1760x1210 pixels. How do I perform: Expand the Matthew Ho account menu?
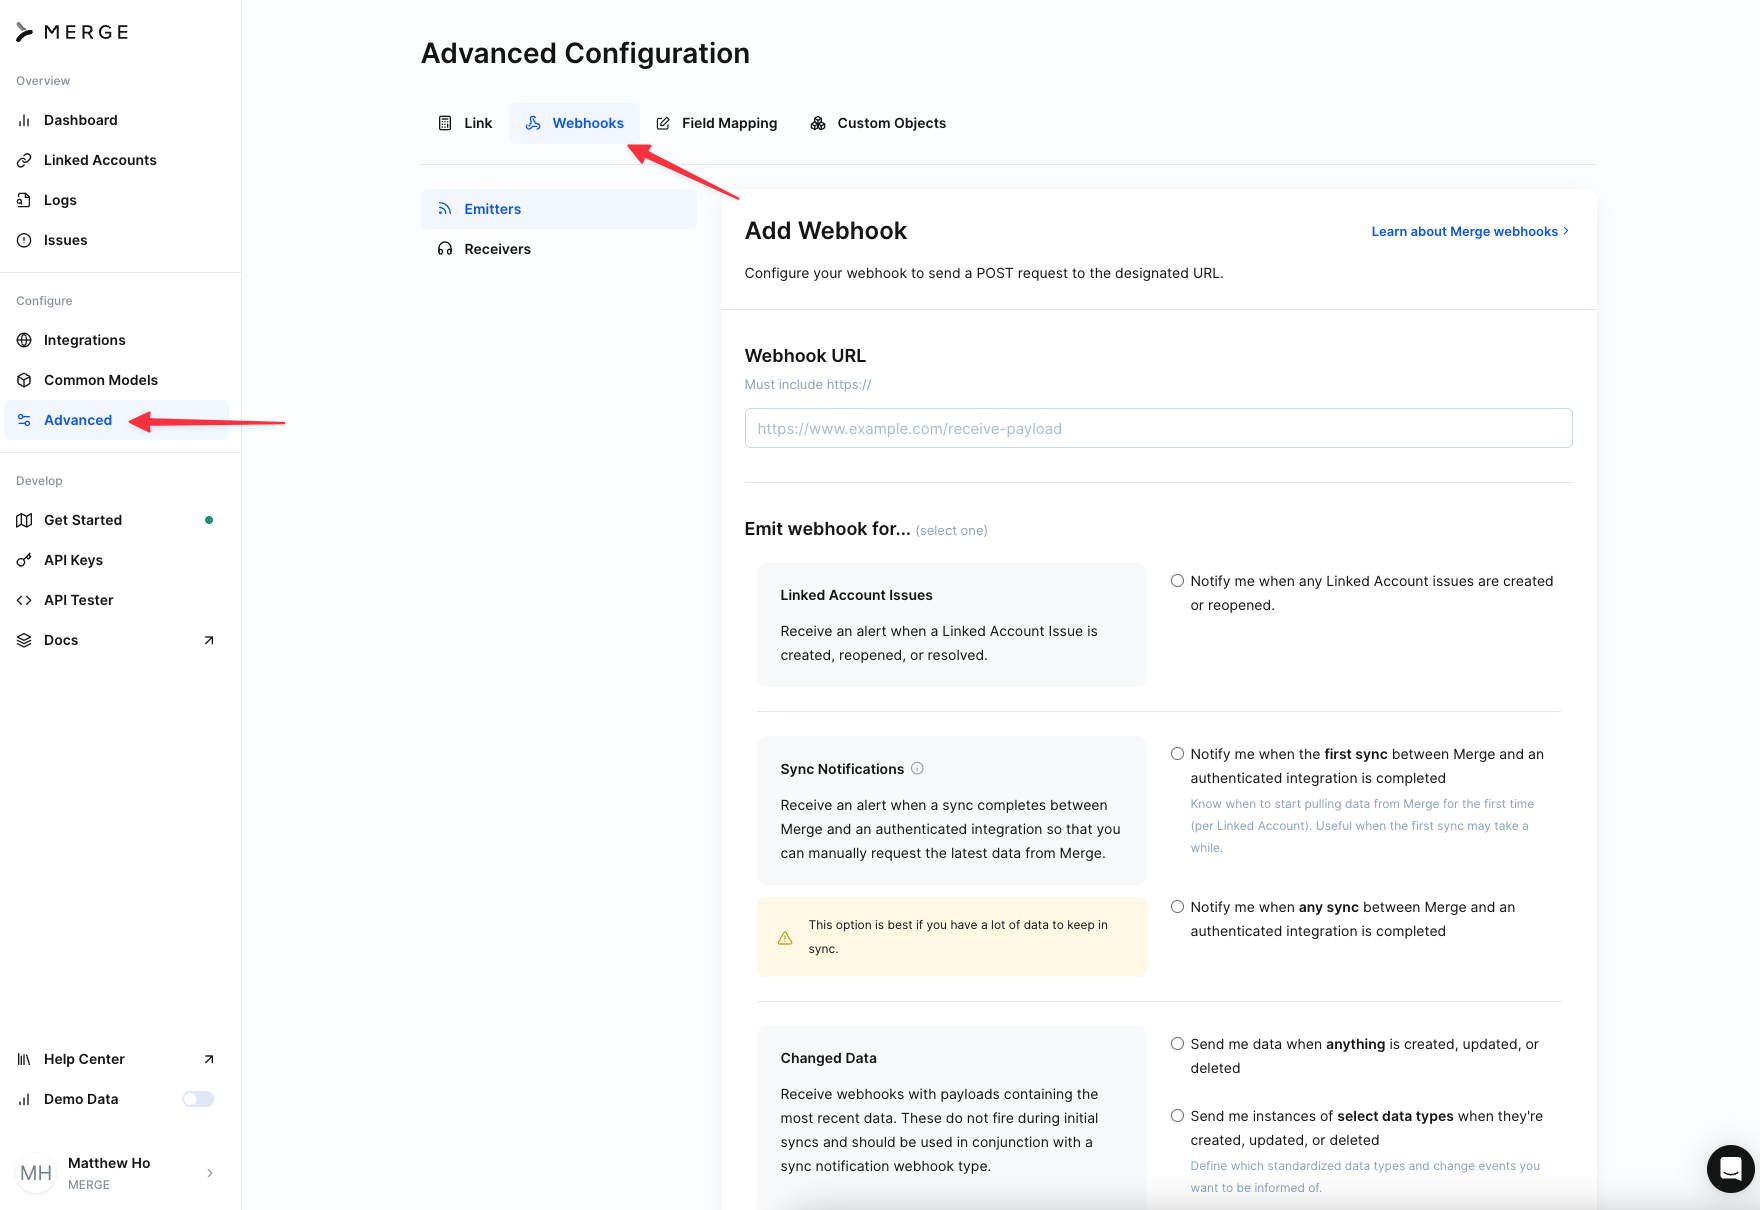tap(209, 1173)
